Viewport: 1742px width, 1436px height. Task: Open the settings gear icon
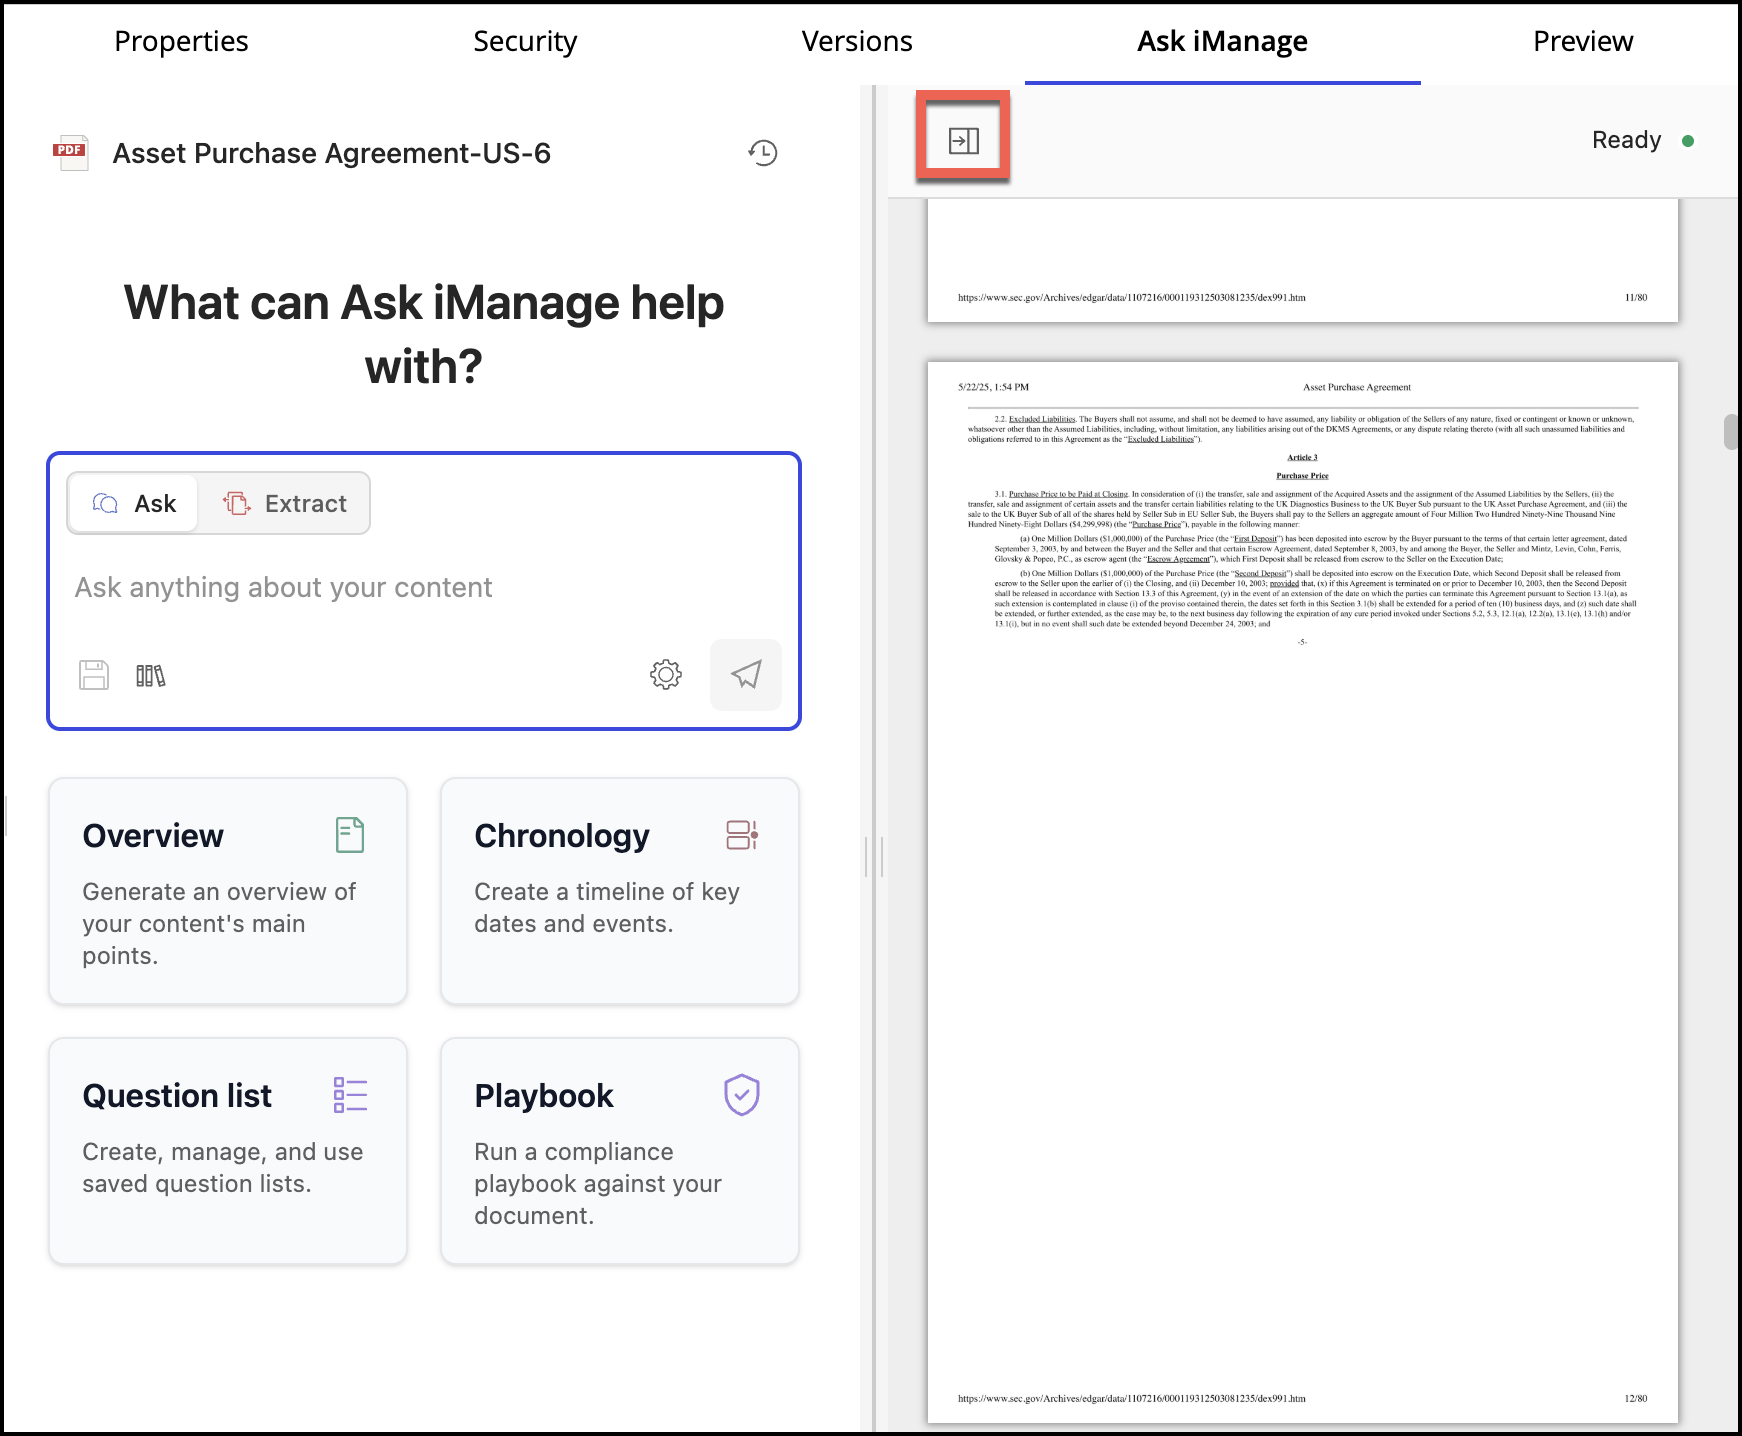click(x=666, y=675)
